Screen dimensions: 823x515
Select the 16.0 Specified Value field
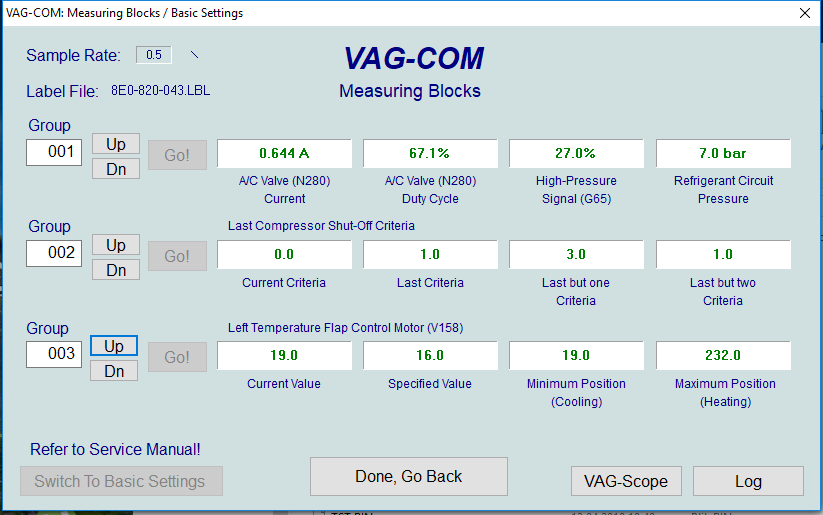coord(430,355)
